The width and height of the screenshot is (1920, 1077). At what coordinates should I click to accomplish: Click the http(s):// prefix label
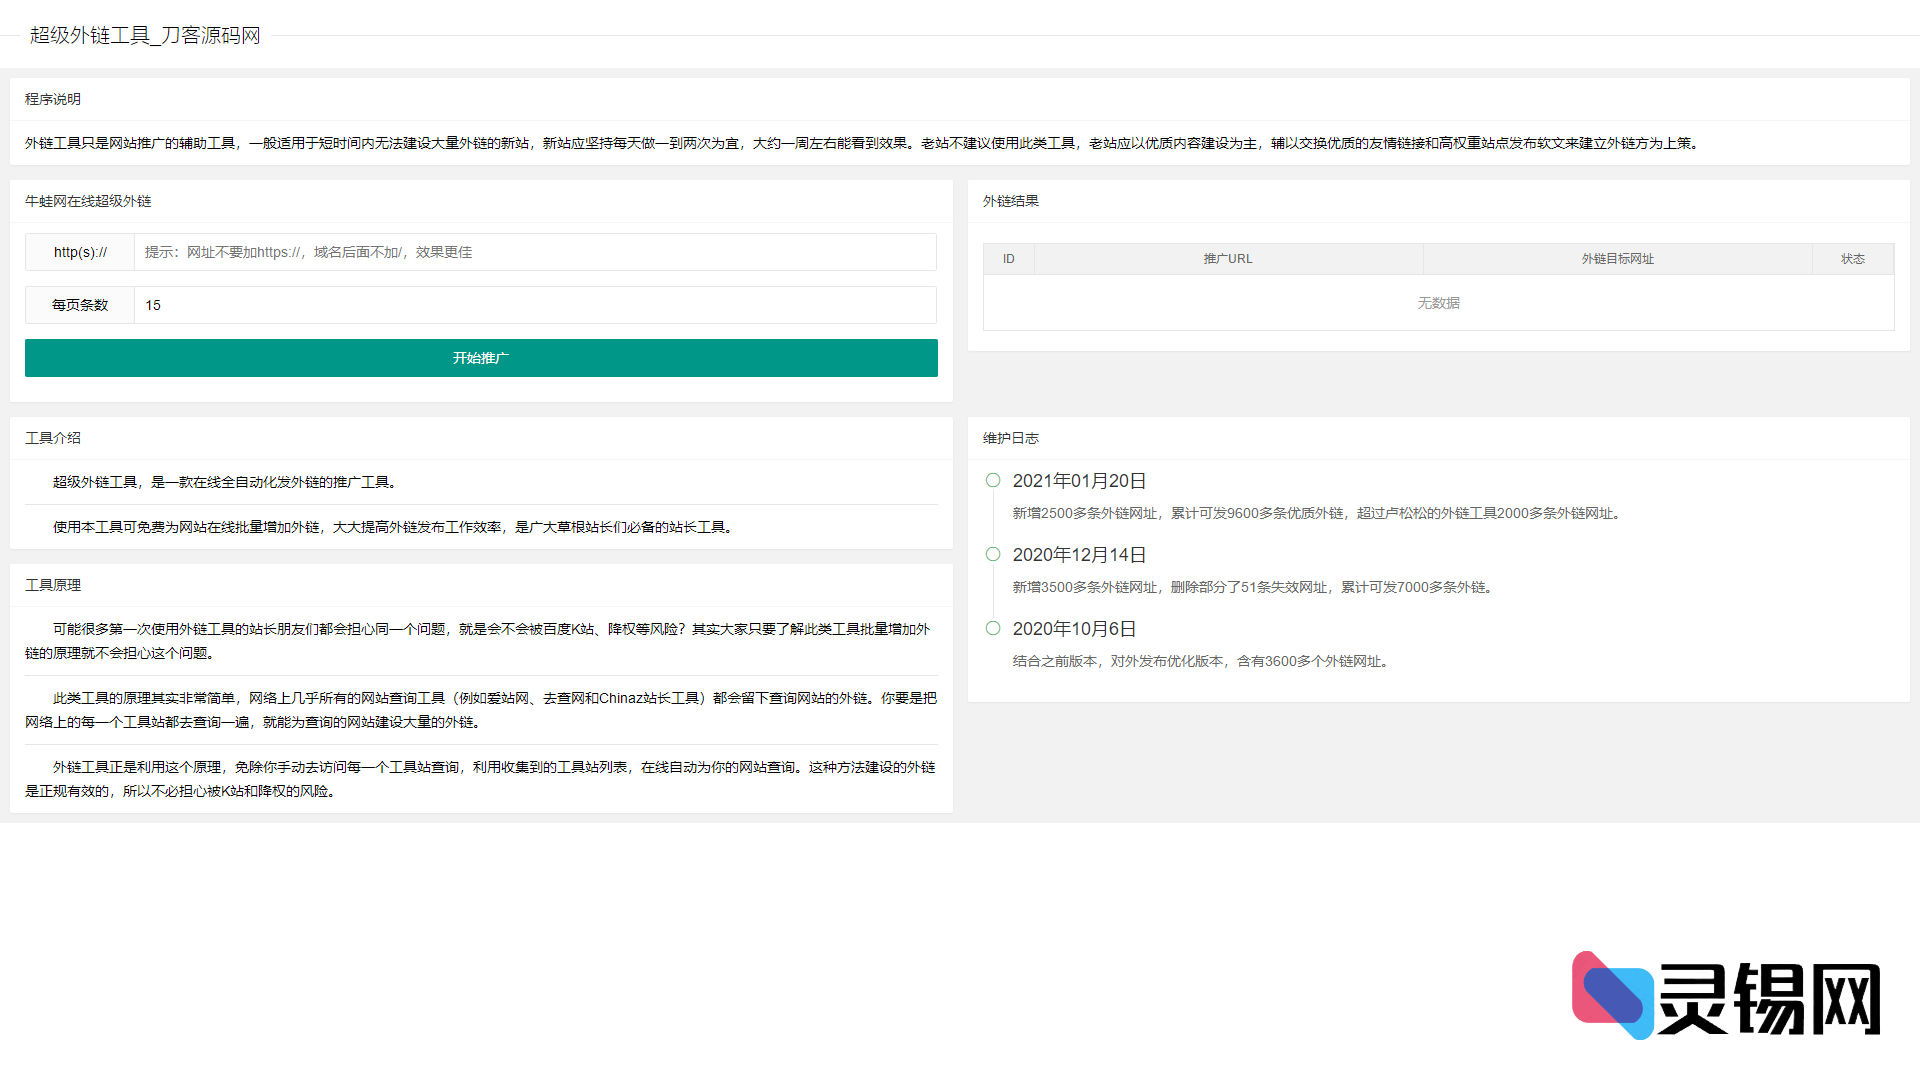pos(80,252)
